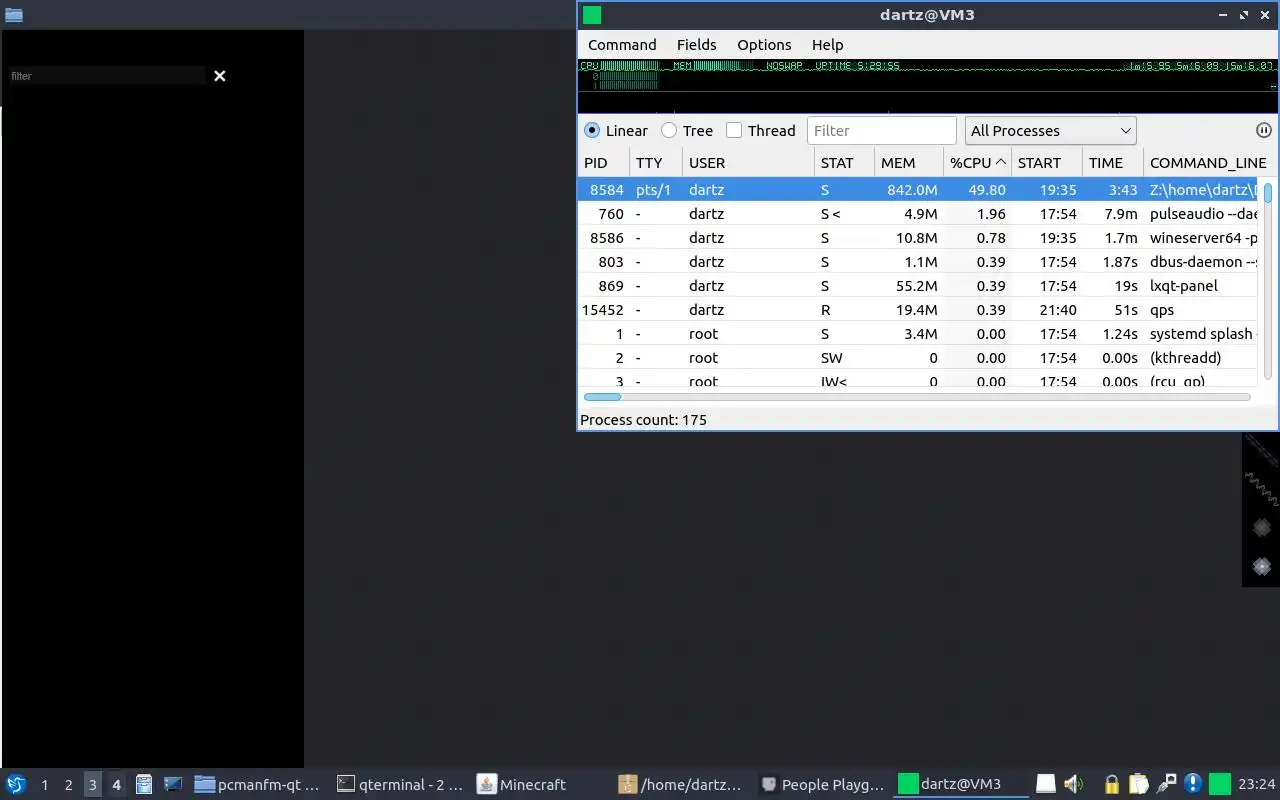Image resolution: width=1280 pixels, height=800 pixels.
Task: Click the show desktop icon in the panel
Action: pos(173,784)
